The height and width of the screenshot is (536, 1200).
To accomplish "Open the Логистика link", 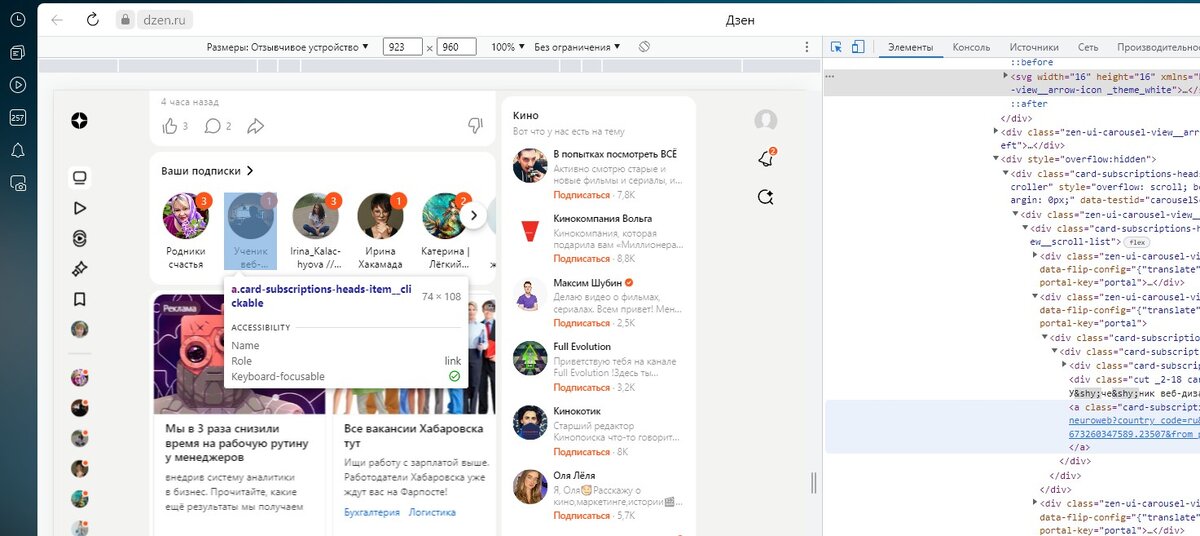I will pos(432,512).
